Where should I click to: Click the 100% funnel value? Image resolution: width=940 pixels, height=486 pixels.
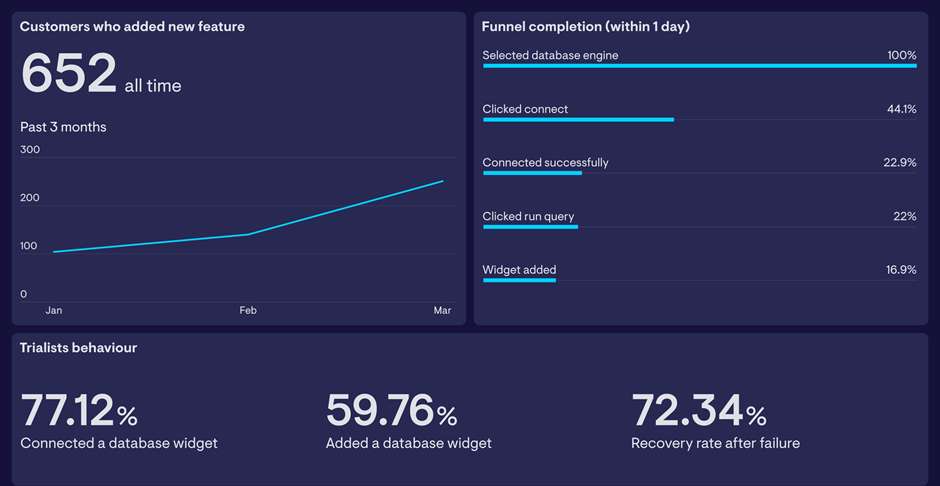901,56
